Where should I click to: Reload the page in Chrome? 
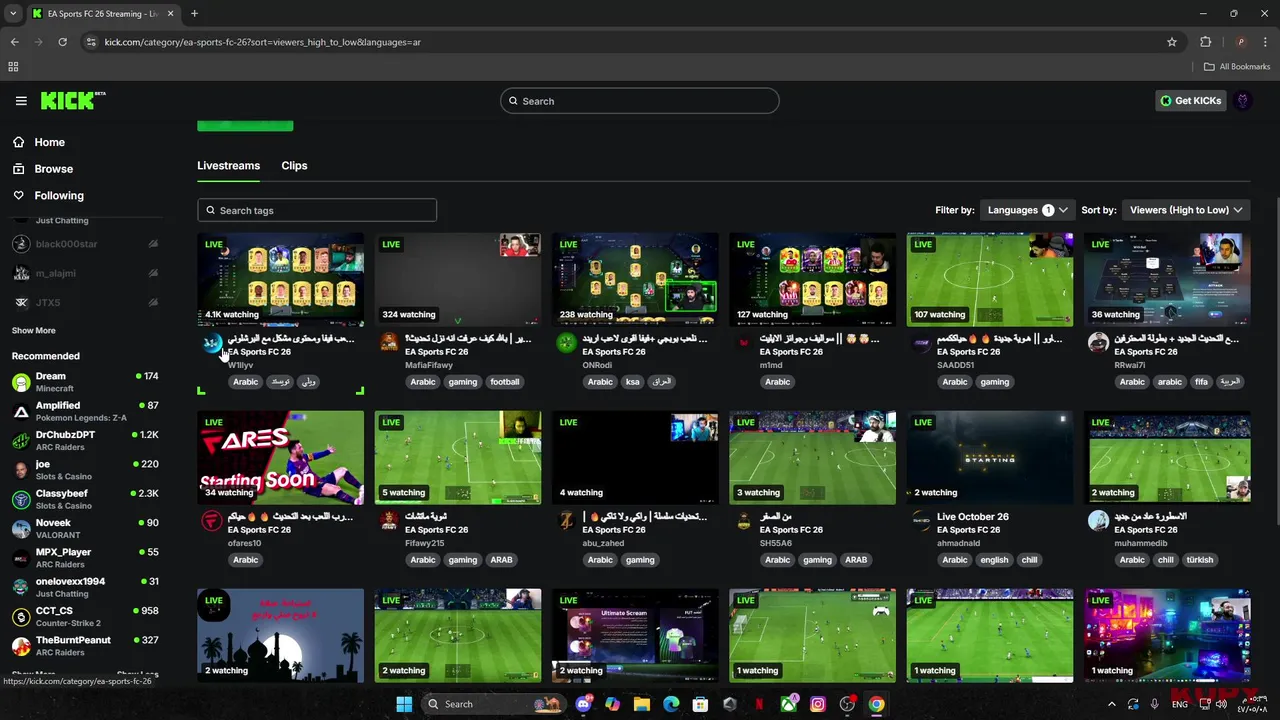tap(63, 42)
